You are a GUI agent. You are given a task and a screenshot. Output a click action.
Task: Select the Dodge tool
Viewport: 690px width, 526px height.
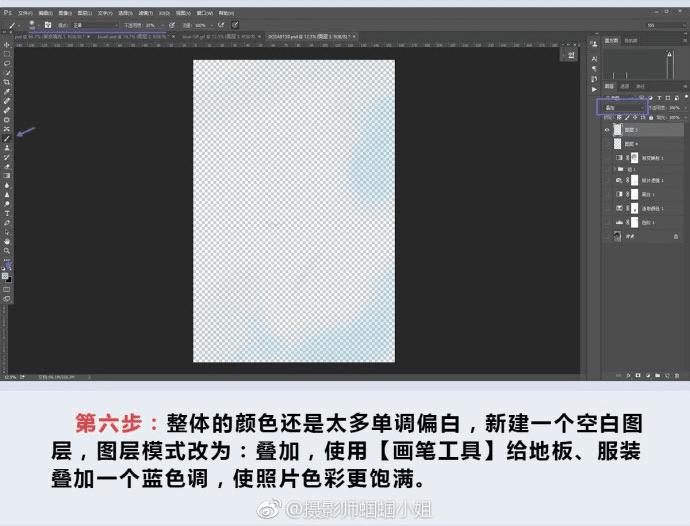7,204
